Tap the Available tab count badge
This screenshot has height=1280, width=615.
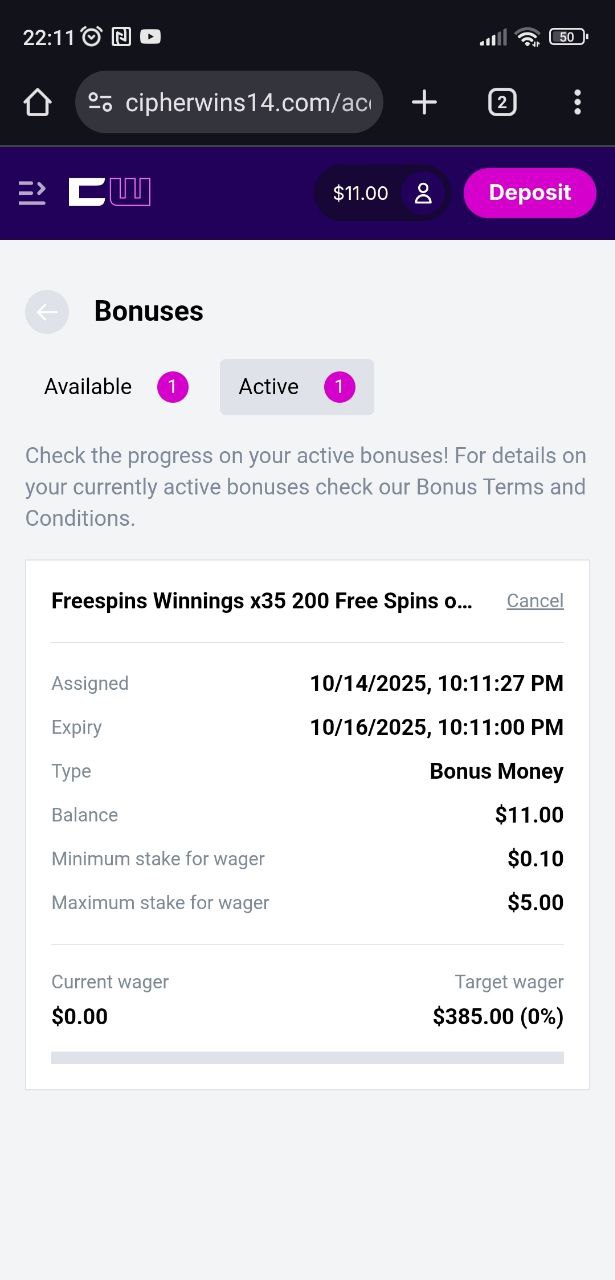(x=173, y=387)
